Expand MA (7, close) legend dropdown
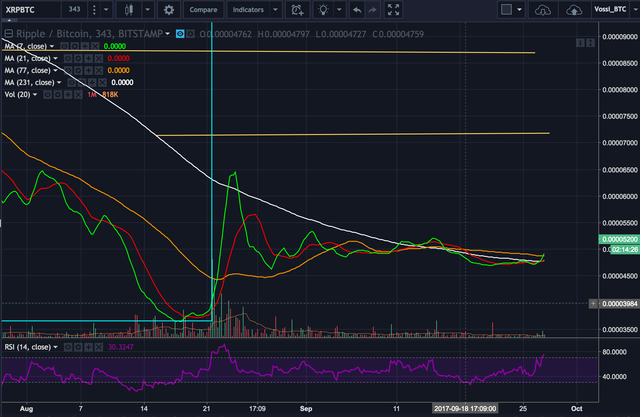The image size is (640, 417). tap(52, 46)
